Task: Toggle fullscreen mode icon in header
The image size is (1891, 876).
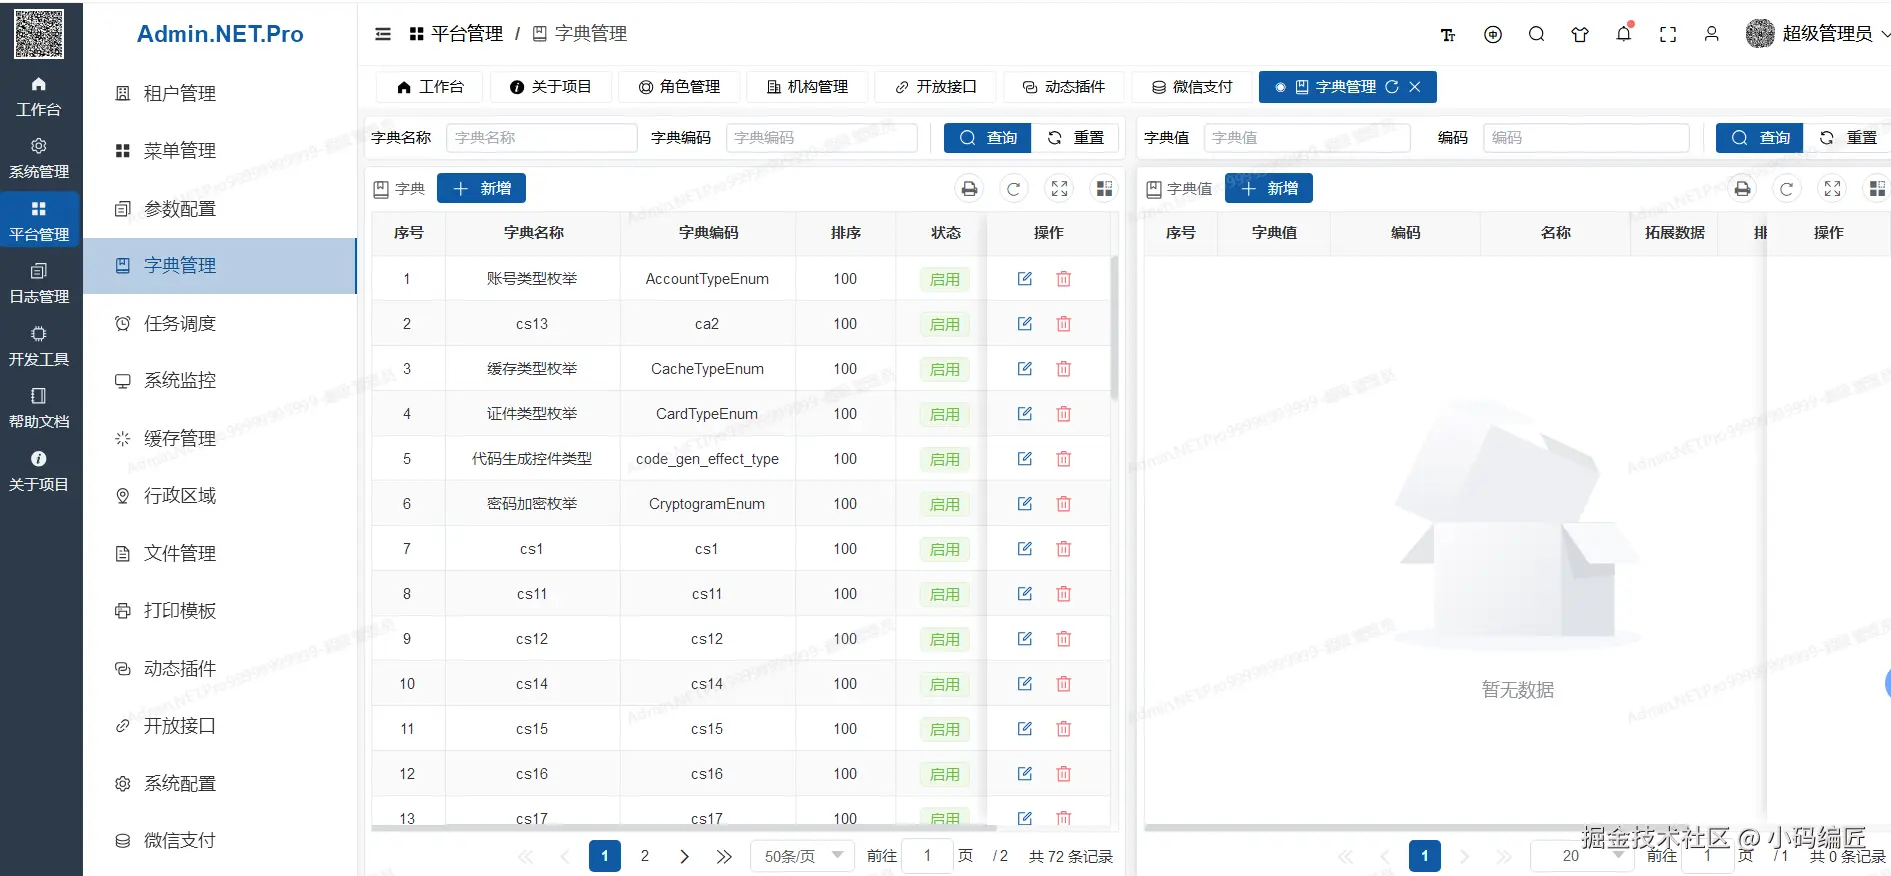Action: (x=1668, y=35)
